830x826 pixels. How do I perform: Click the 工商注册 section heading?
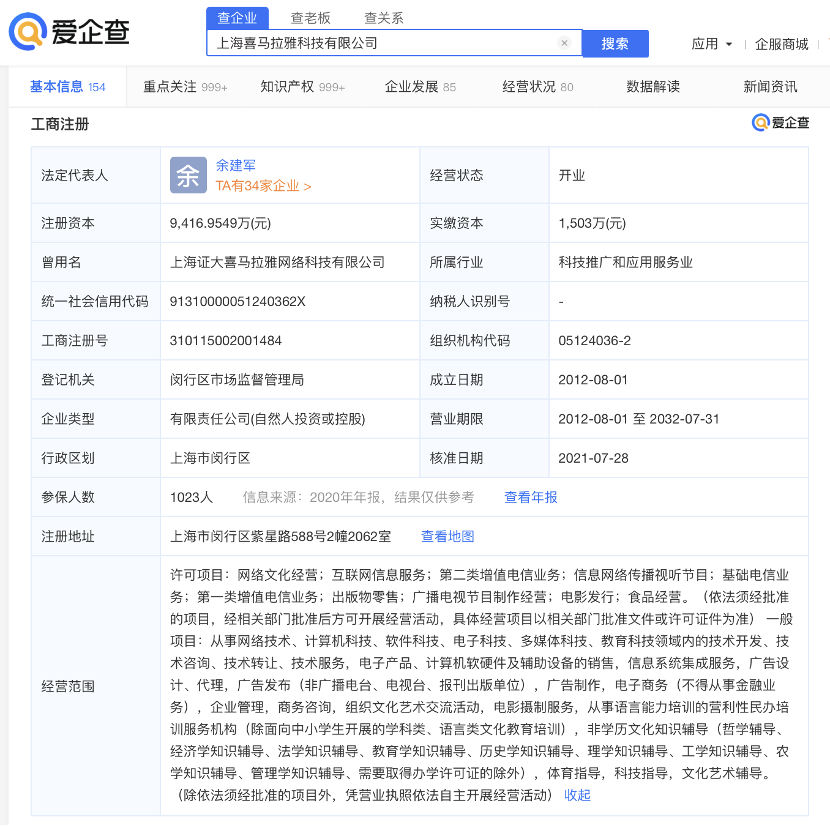coord(60,124)
